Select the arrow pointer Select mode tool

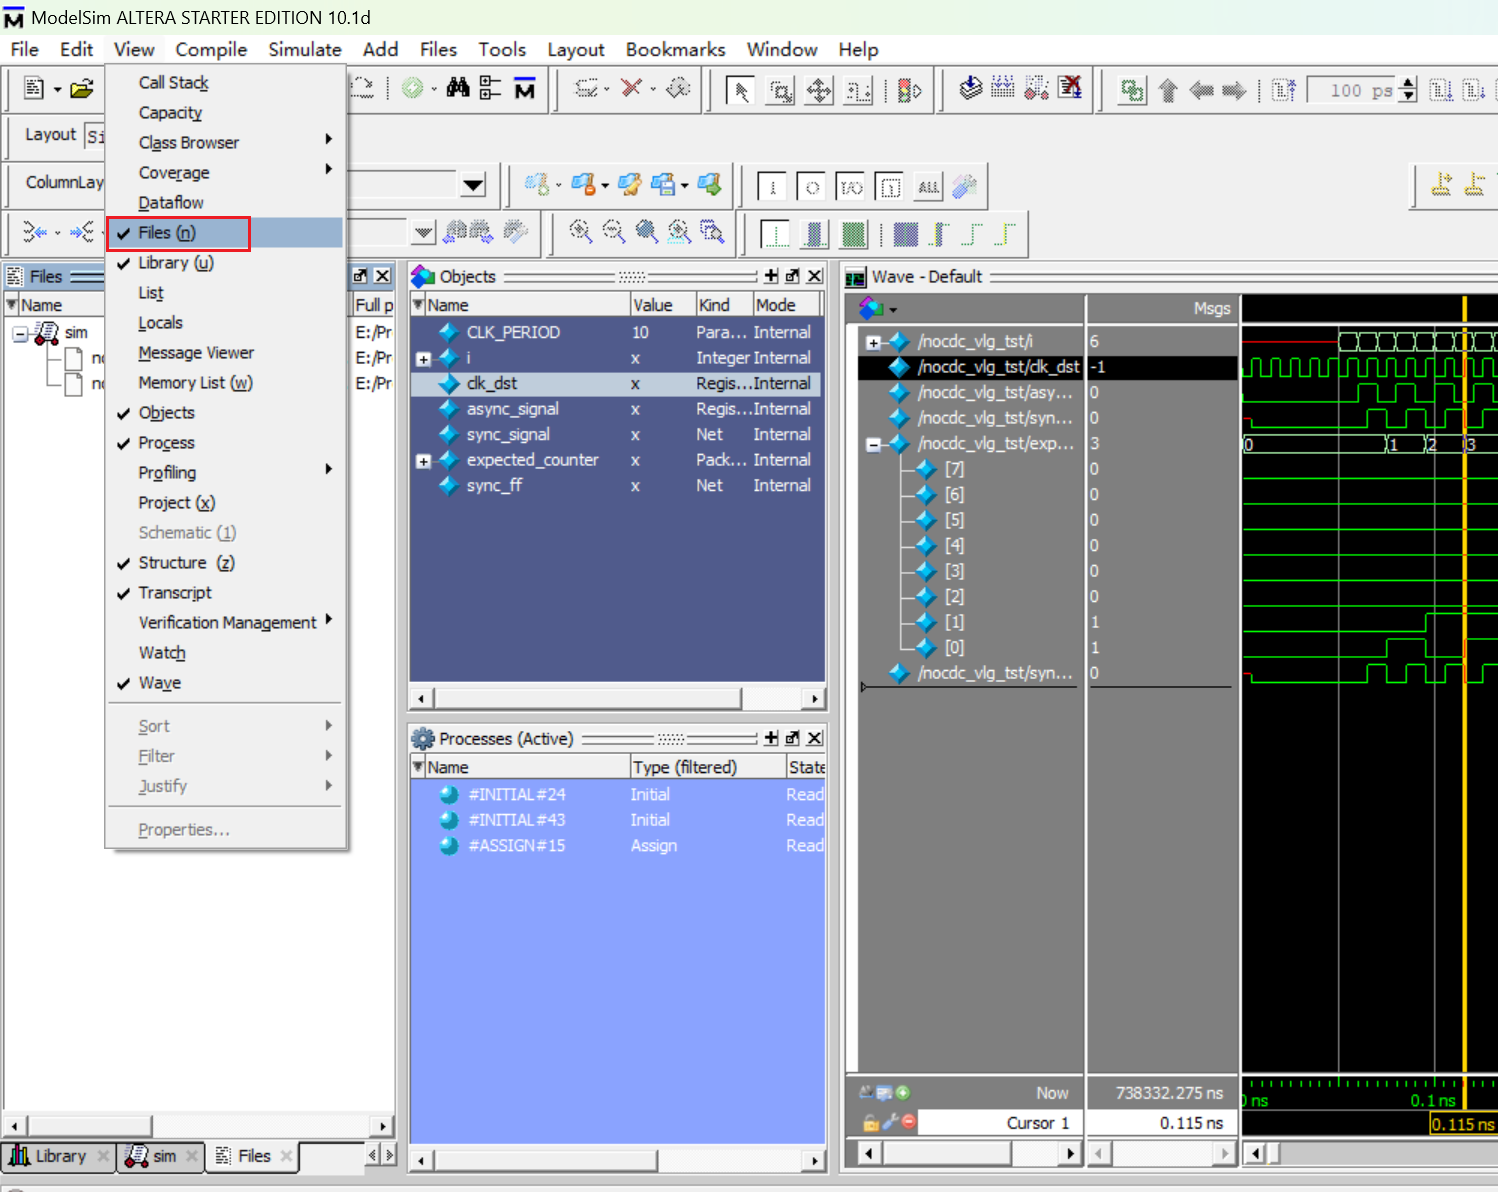[x=740, y=91]
